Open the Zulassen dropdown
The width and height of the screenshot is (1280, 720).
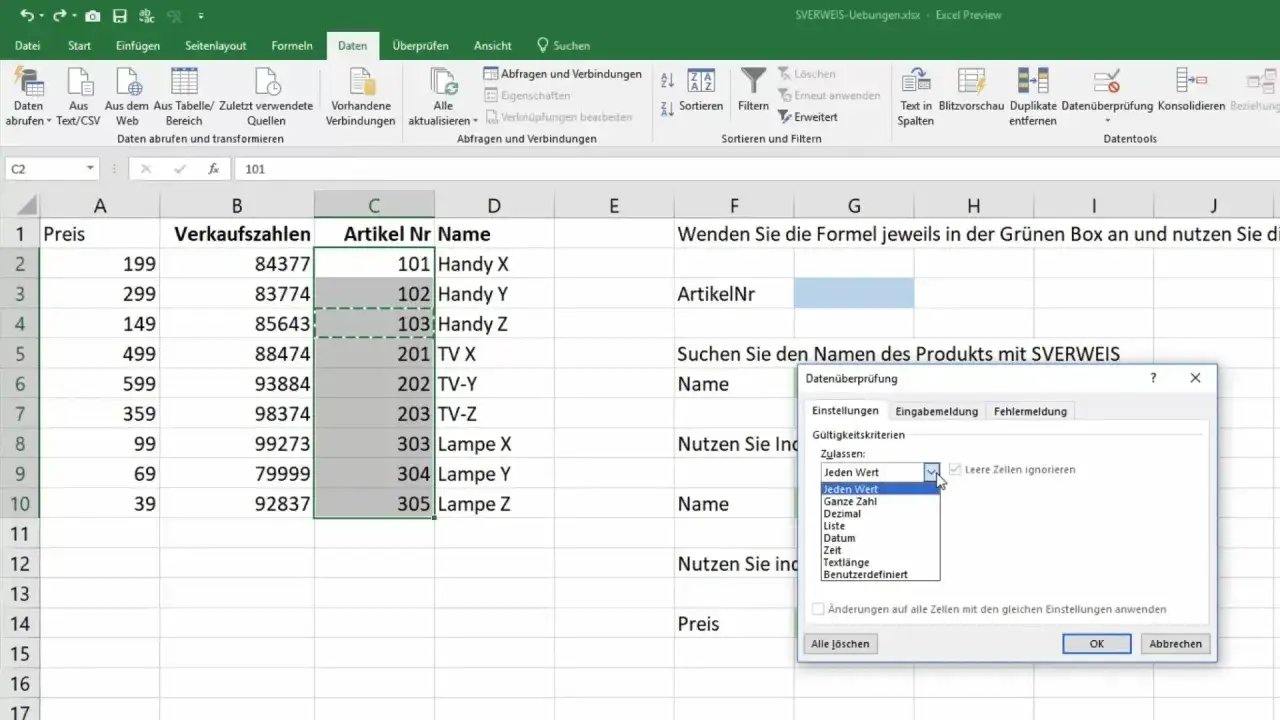pyautogui.click(x=932, y=471)
